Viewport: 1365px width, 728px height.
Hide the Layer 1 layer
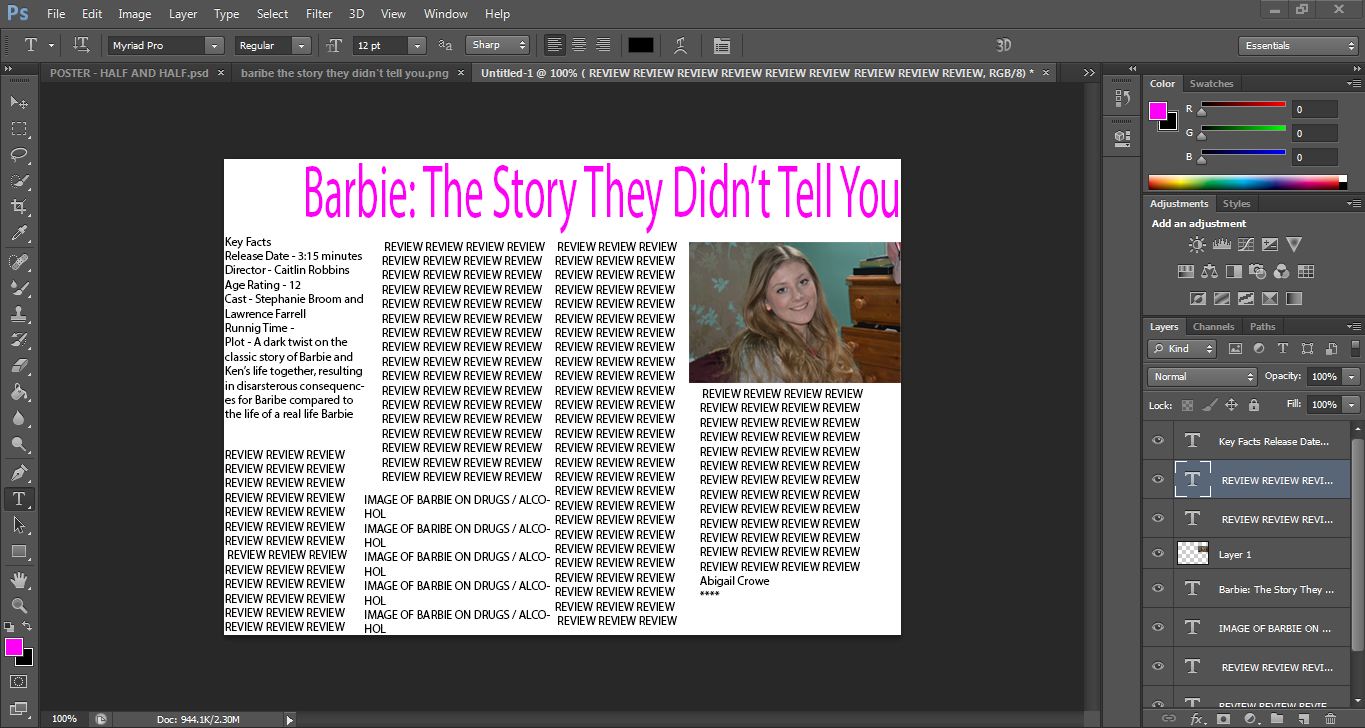tap(1158, 554)
